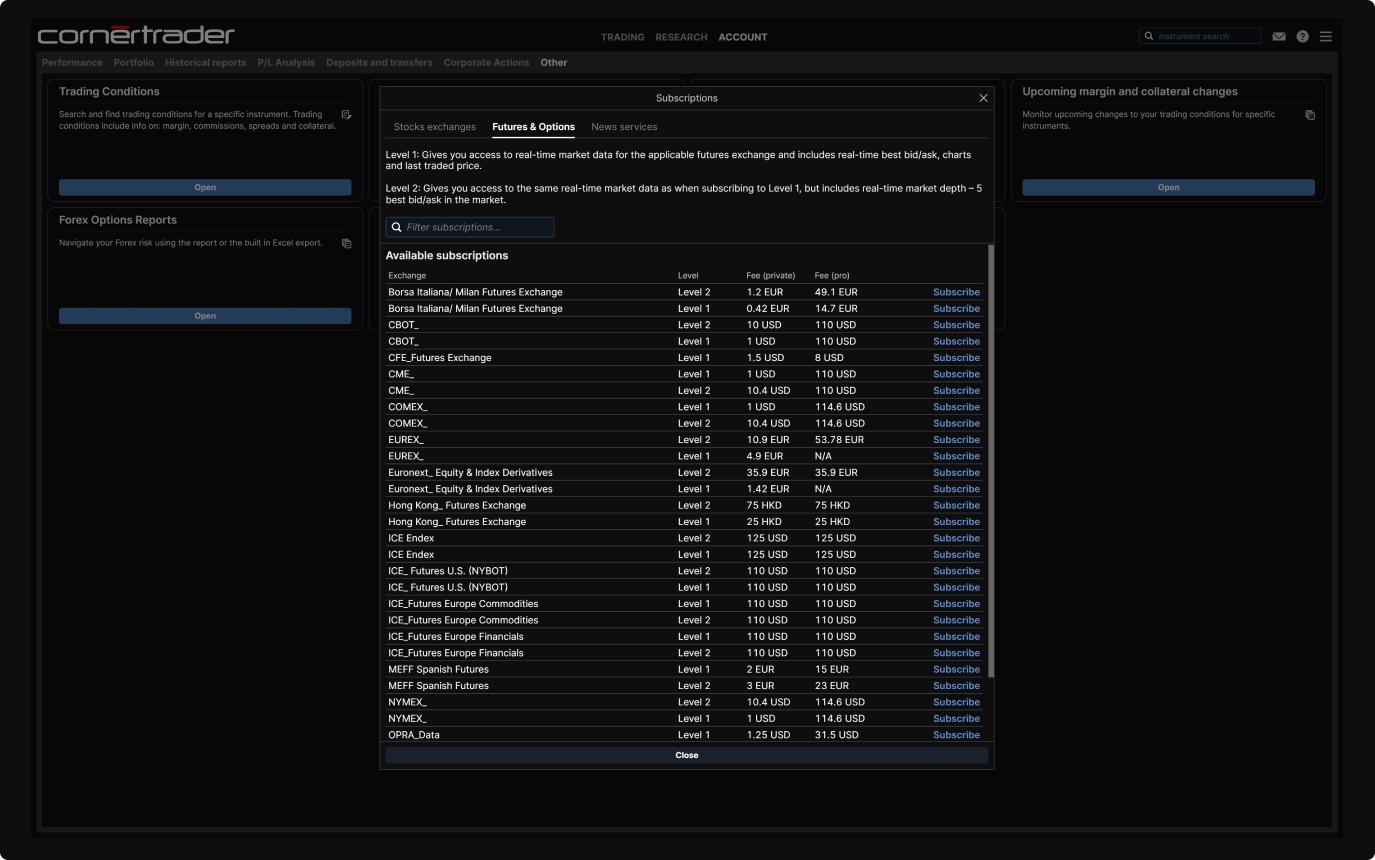
Task: Click the Fee (private) column header
Action: click(771, 276)
